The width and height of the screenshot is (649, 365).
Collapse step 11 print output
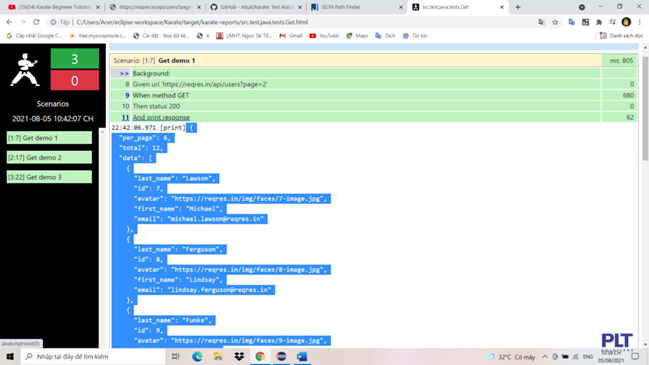coord(125,117)
